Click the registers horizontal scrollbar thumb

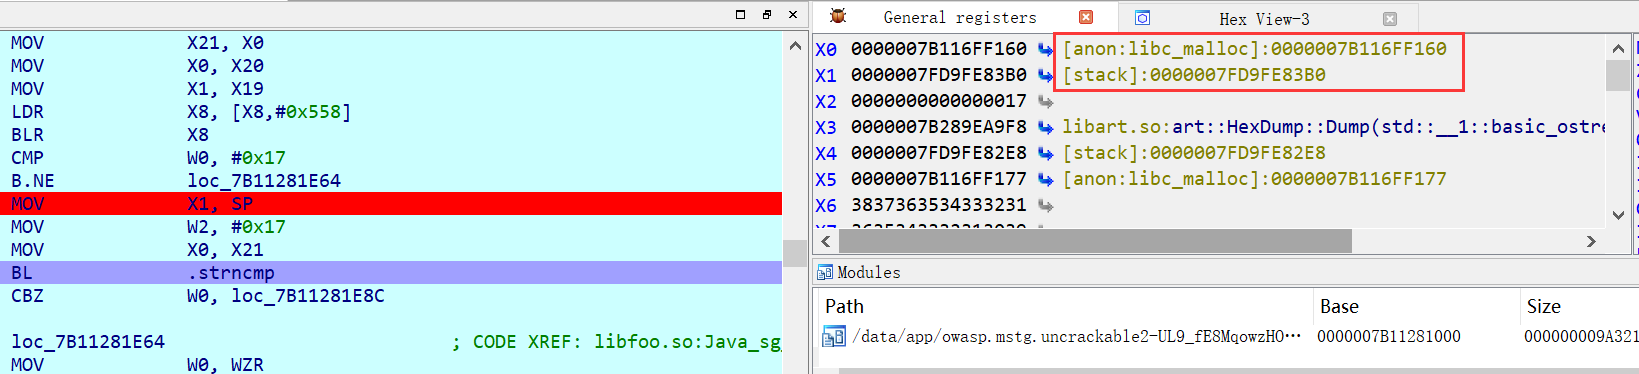(1095, 241)
